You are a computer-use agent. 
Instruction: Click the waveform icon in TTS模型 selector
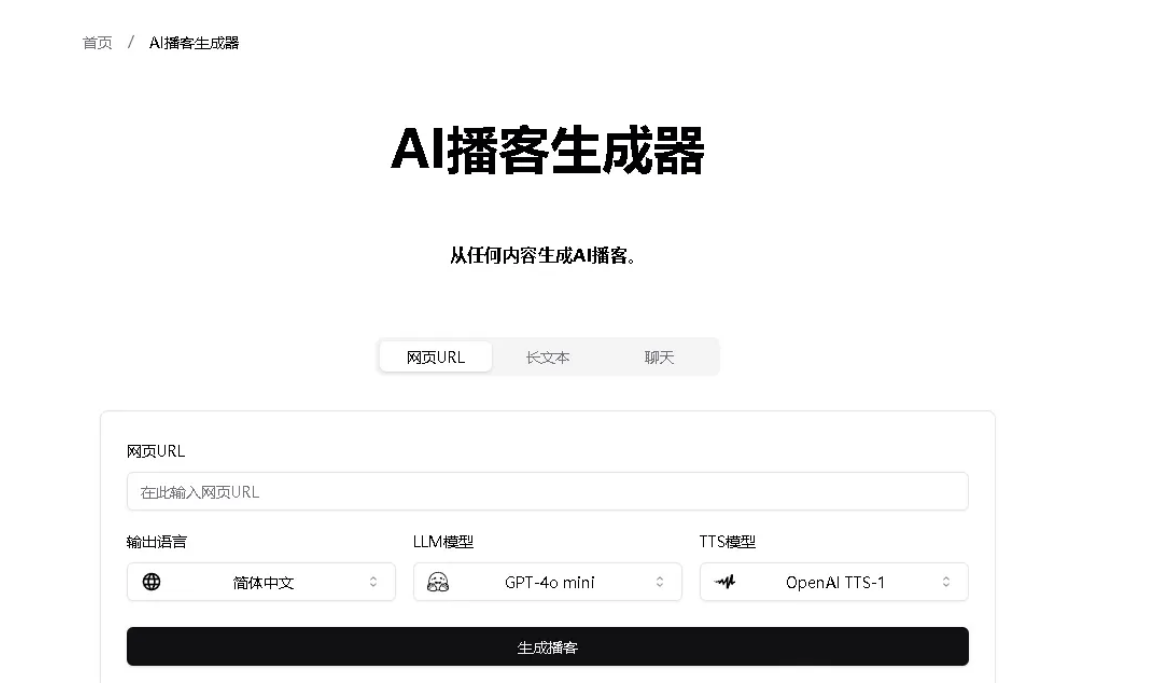(726, 581)
